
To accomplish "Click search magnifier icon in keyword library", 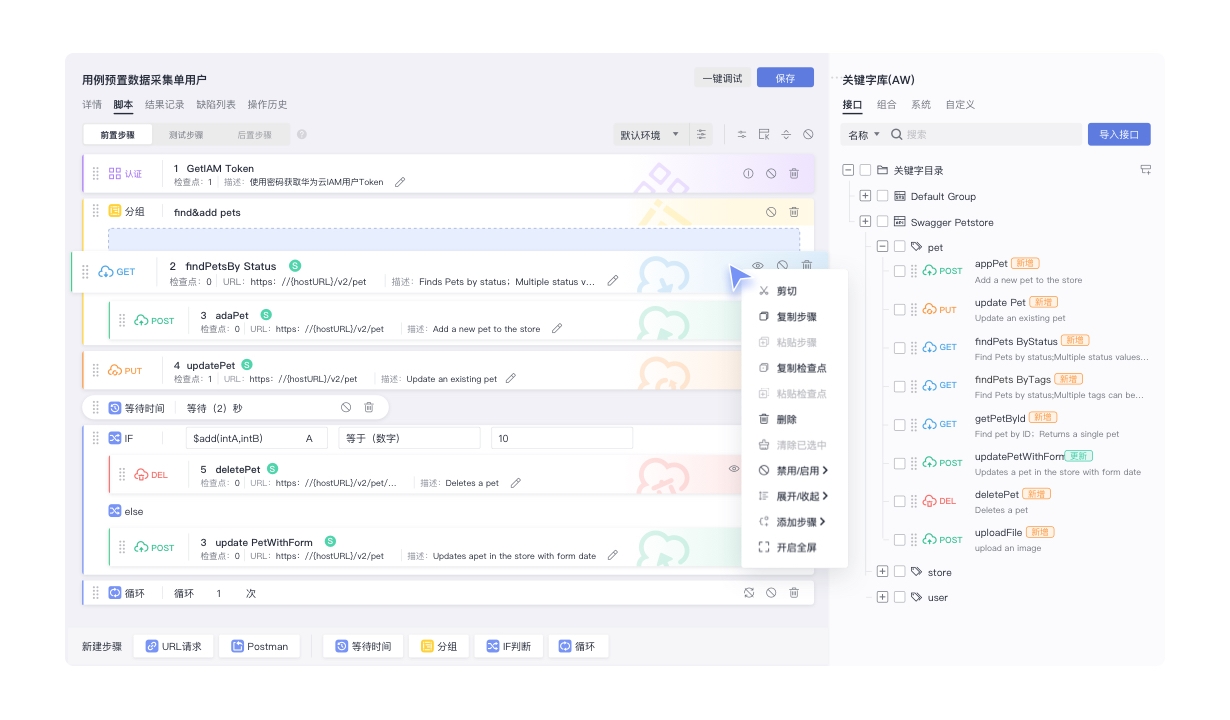I will [897, 134].
